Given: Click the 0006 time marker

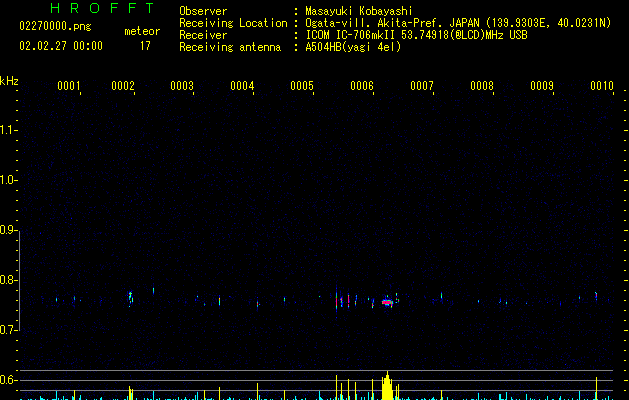Looking at the screenshot, I should click(362, 85).
